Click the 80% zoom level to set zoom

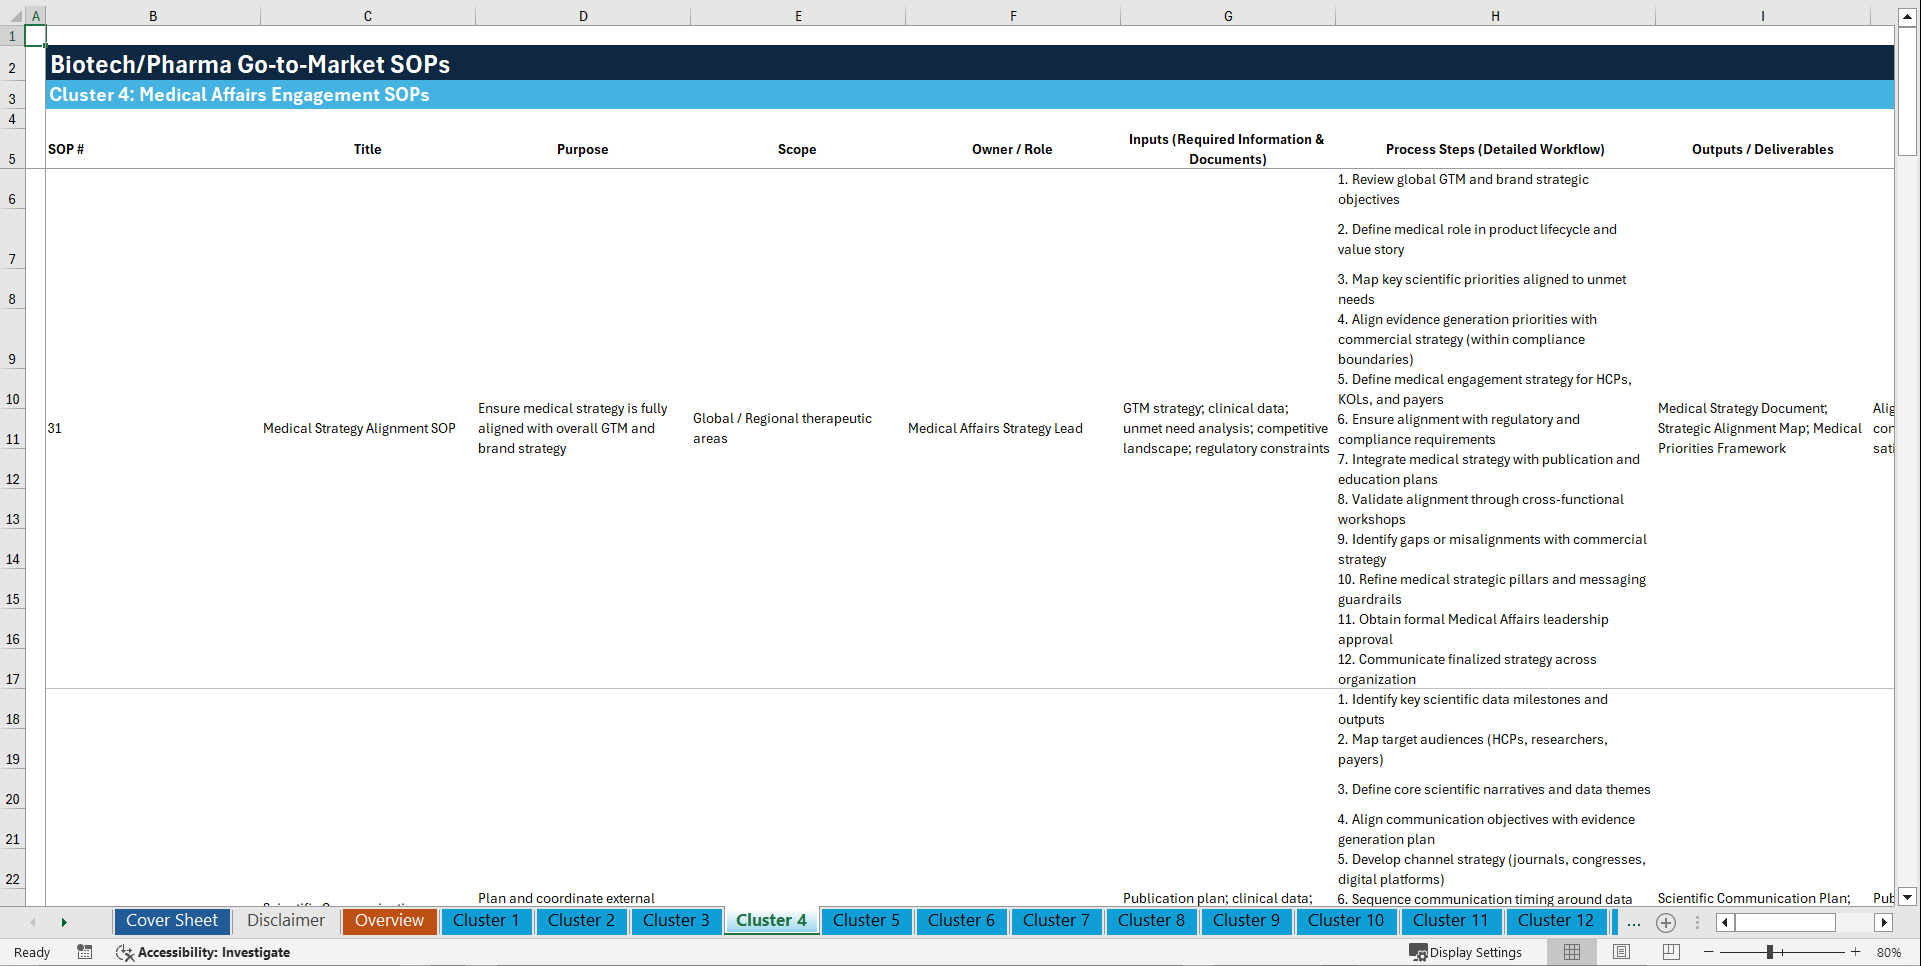[1889, 952]
